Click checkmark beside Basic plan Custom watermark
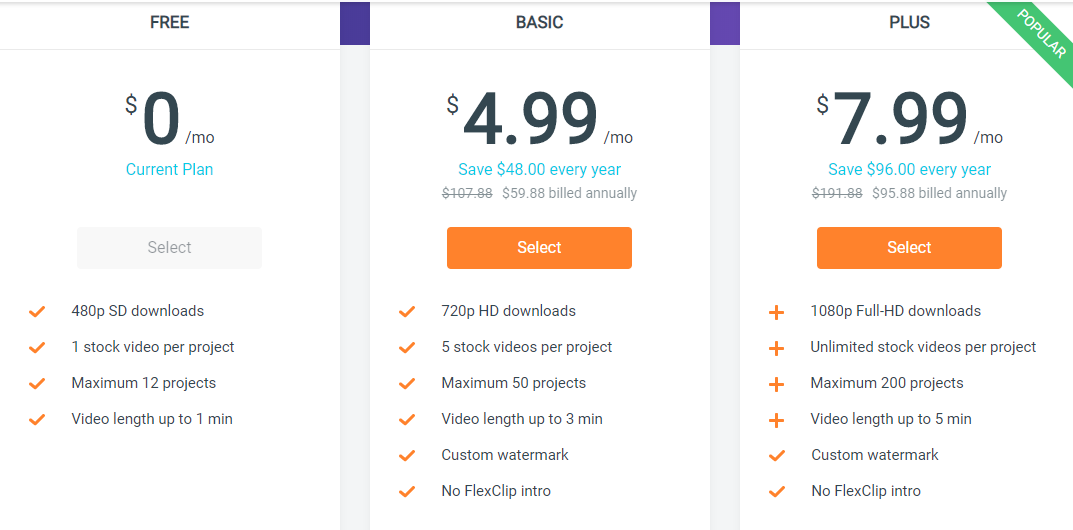1073x530 pixels. (x=407, y=456)
